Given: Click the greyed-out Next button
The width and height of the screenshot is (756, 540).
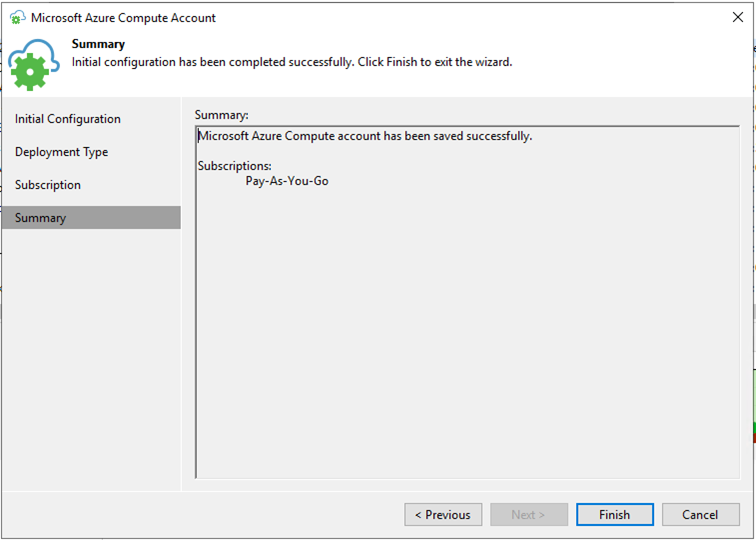Looking at the screenshot, I should pyautogui.click(x=529, y=514).
